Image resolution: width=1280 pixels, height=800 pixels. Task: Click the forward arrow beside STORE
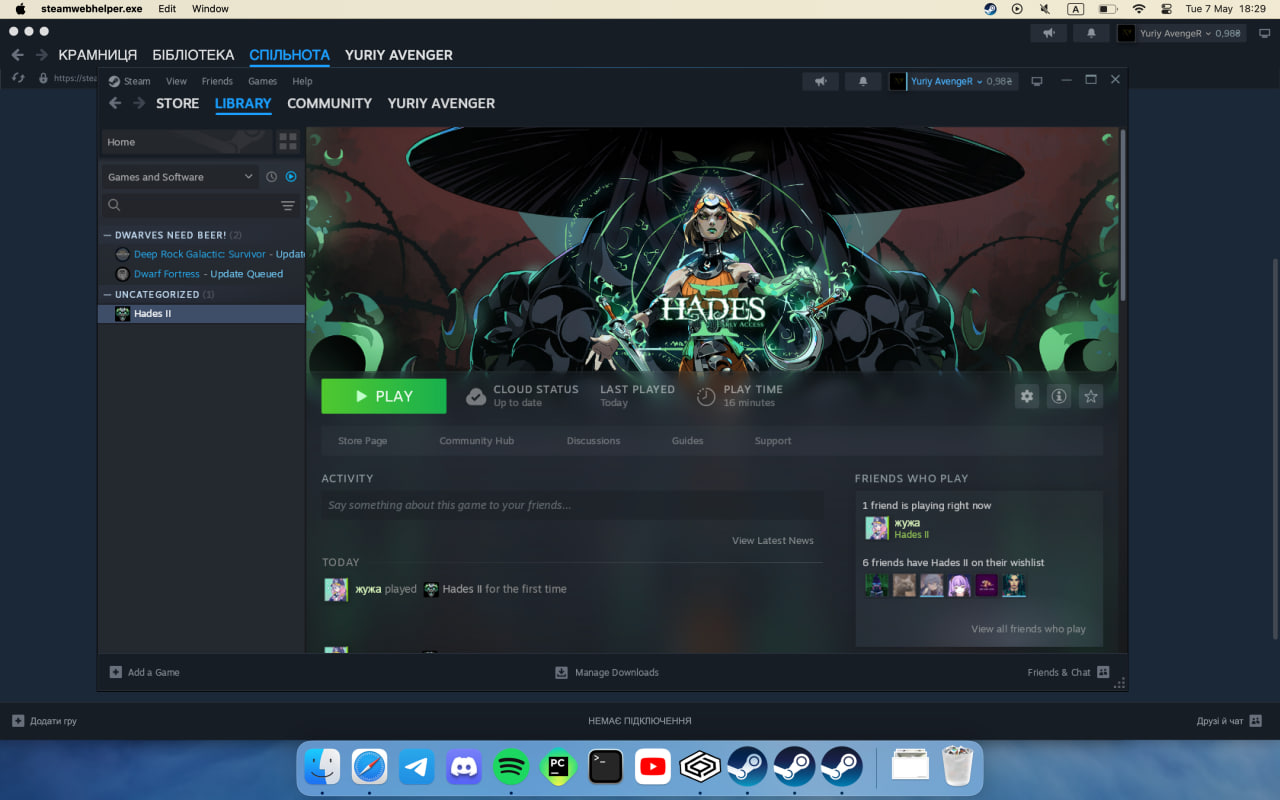pyautogui.click(x=139, y=103)
